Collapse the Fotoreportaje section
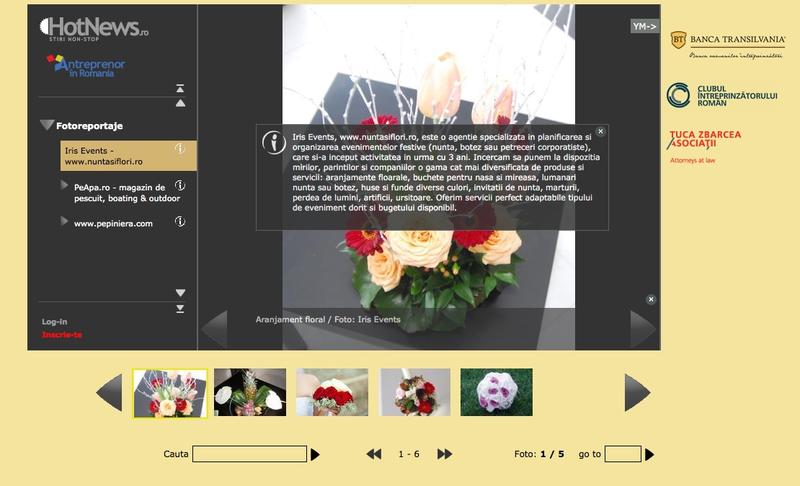 (x=47, y=126)
